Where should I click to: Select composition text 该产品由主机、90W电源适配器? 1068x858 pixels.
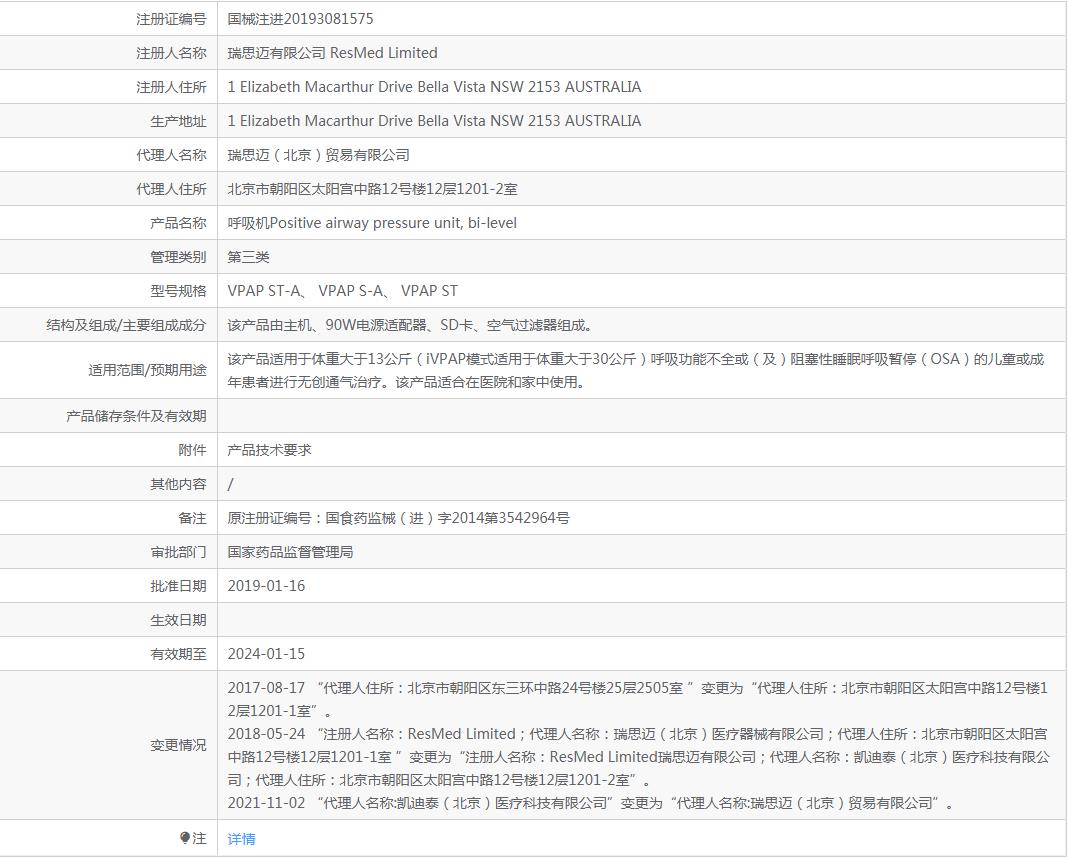point(411,325)
